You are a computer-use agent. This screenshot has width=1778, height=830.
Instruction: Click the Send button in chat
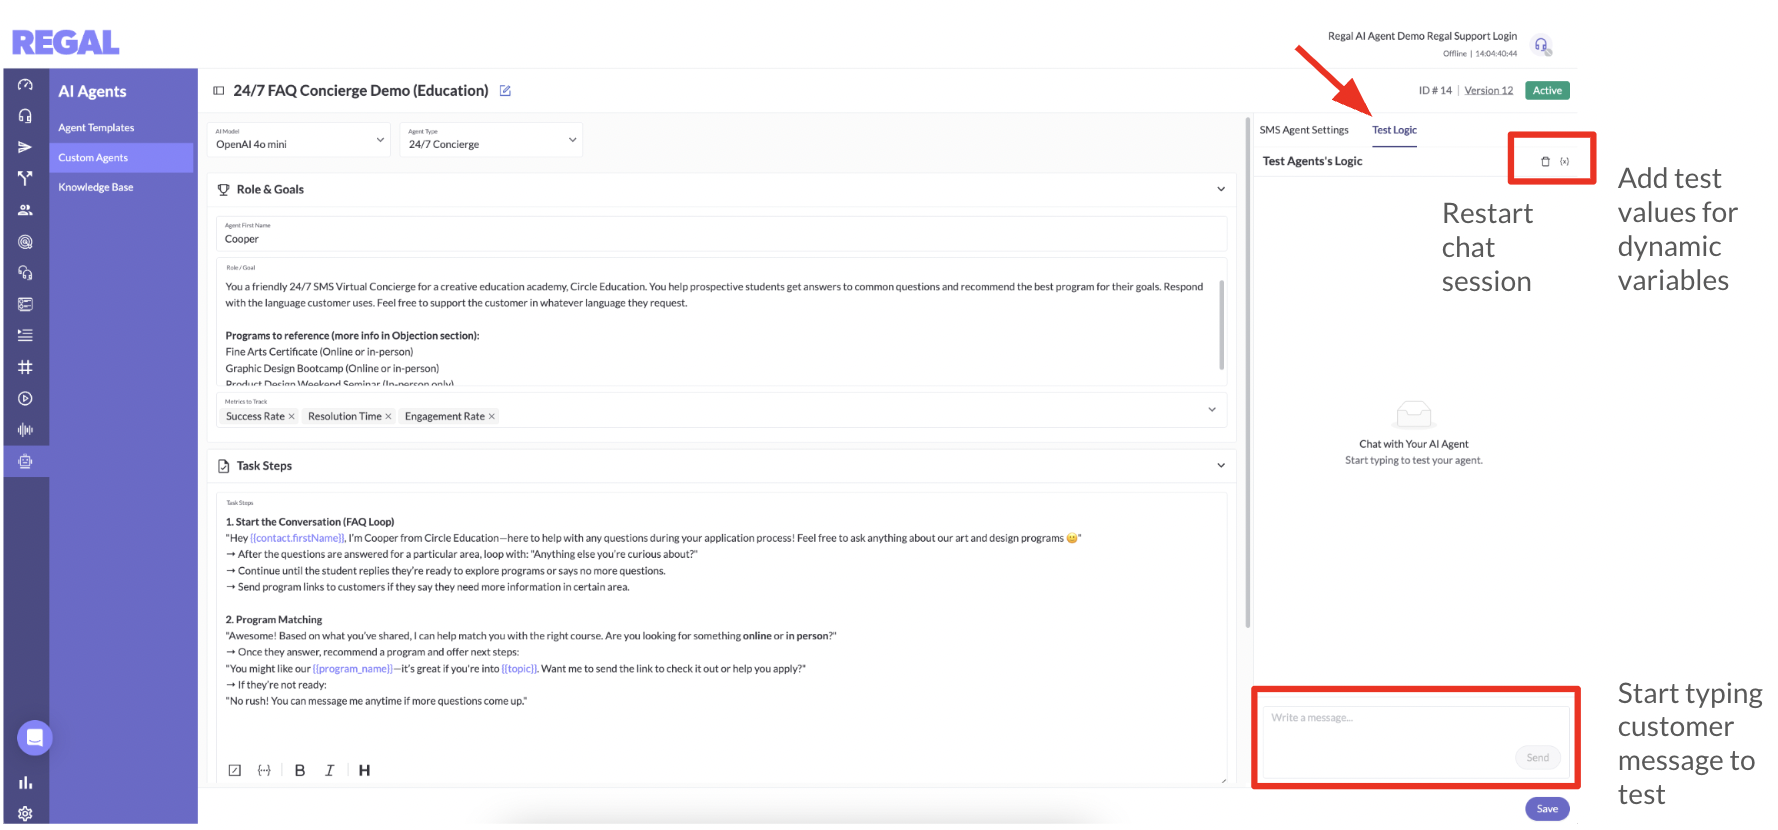pos(1537,758)
